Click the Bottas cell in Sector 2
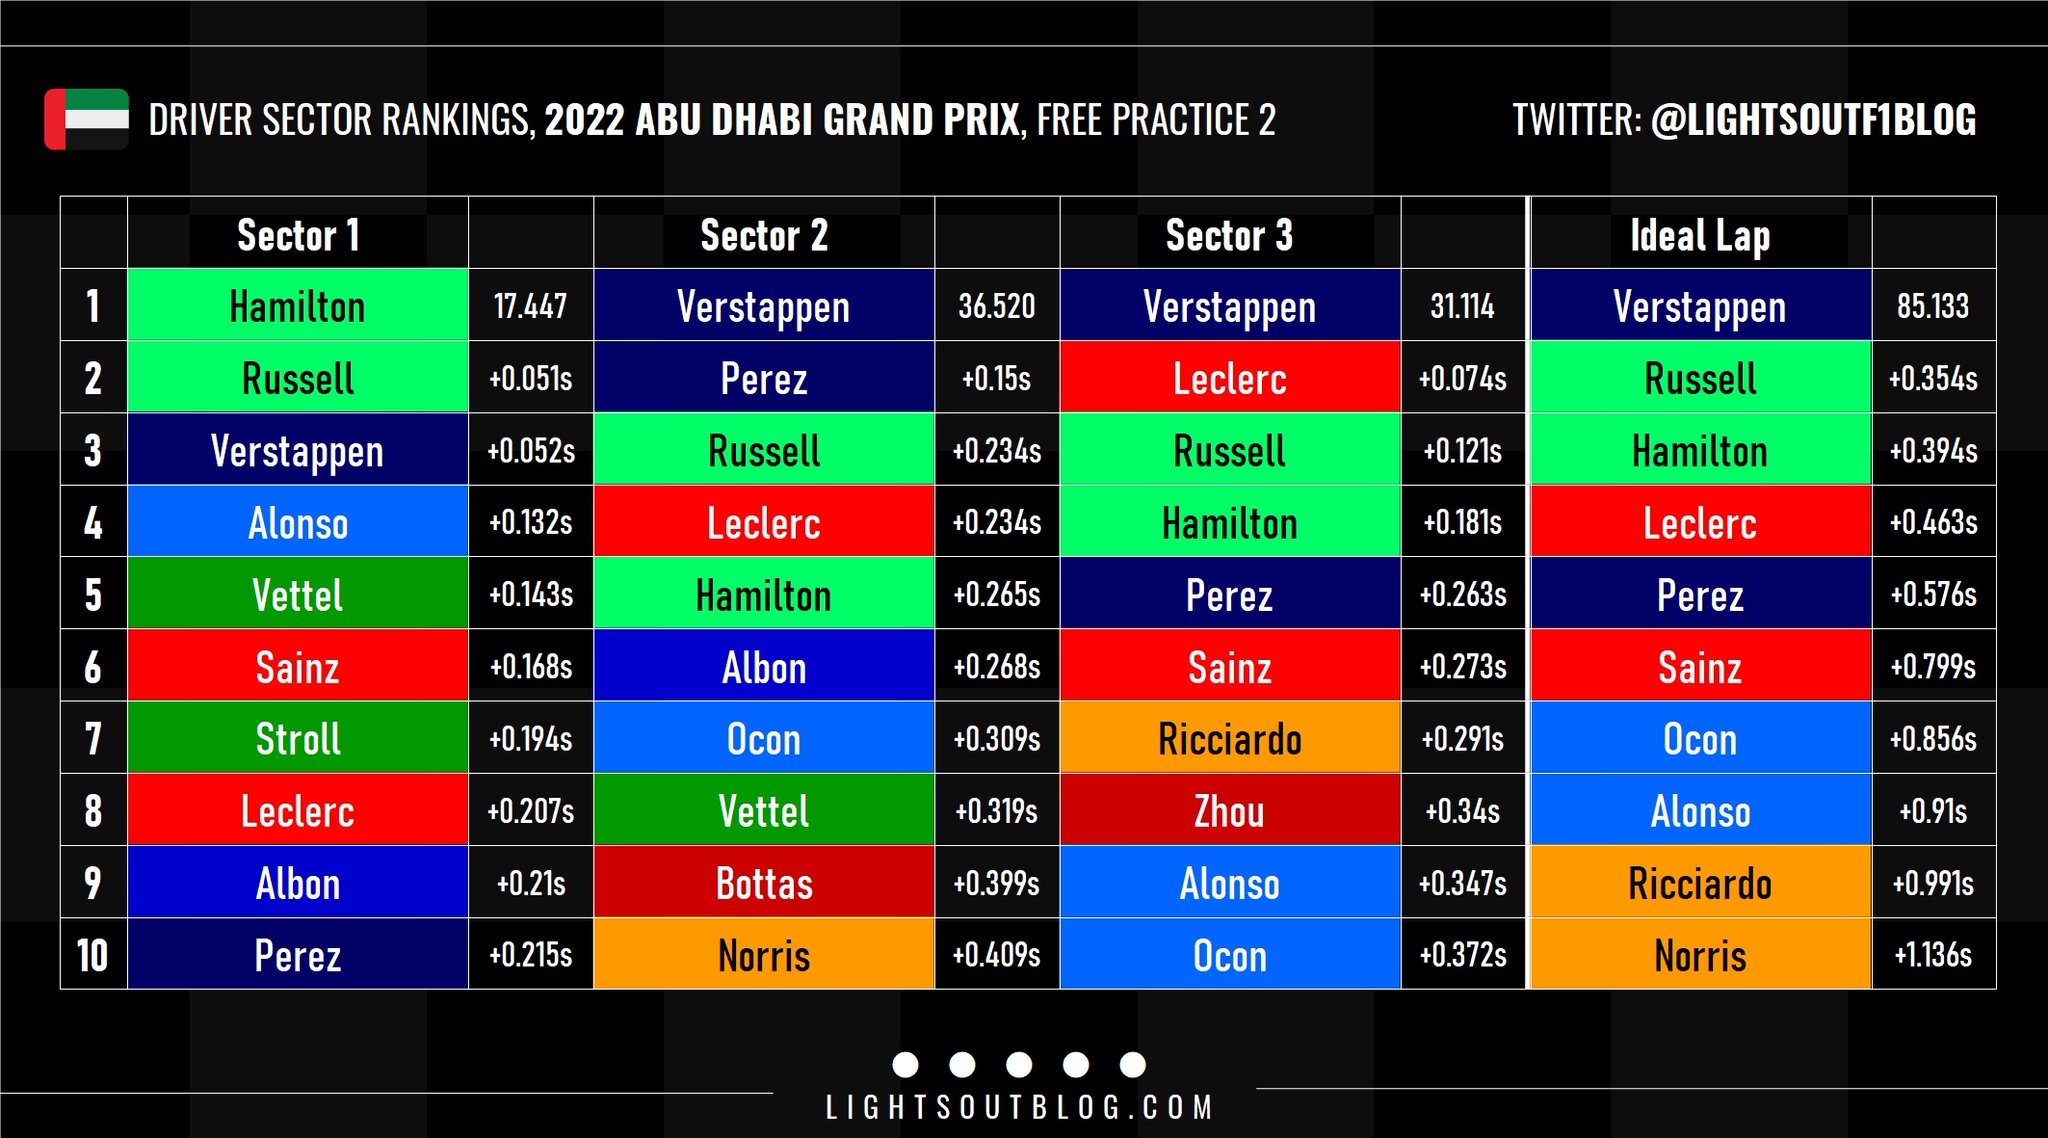Viewport: 2048px width, 1138px height. pos(764,882)
